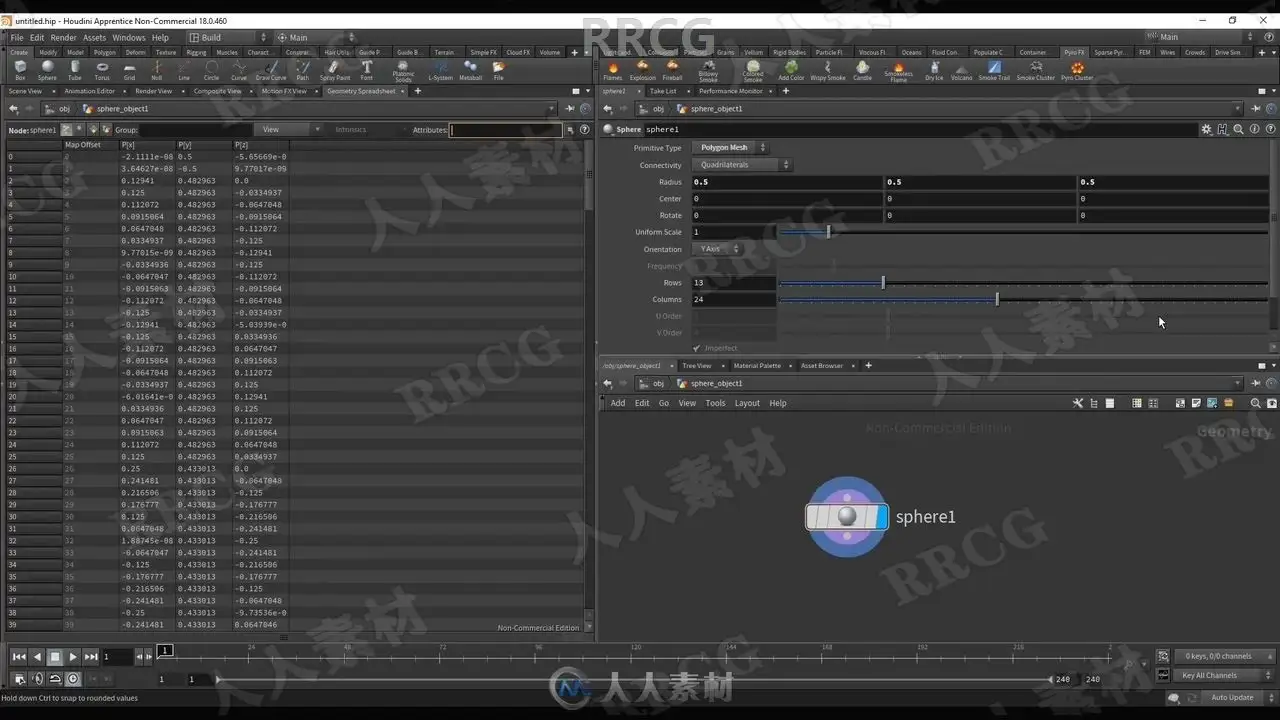Open the Render menu
The width and height of the screenshot is (1280, 720).
coord(63,38)
